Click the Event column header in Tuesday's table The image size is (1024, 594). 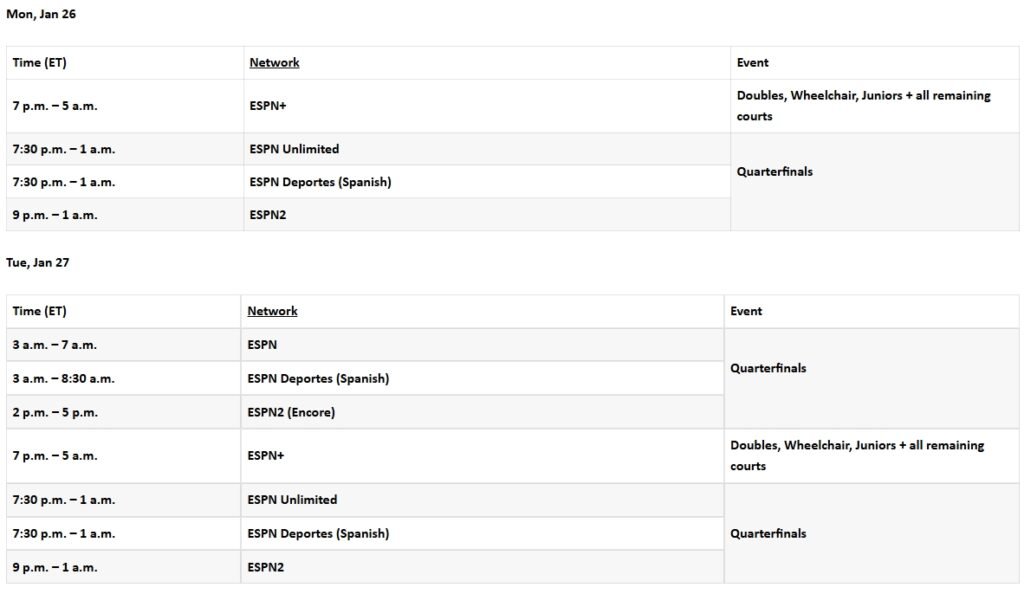pyautogui.click(x=746, y=311)
